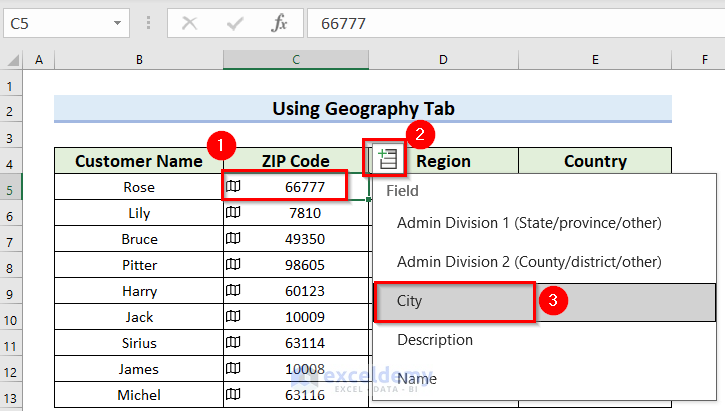
Task: Click the cell containing Rose
Action: [139, 187]
